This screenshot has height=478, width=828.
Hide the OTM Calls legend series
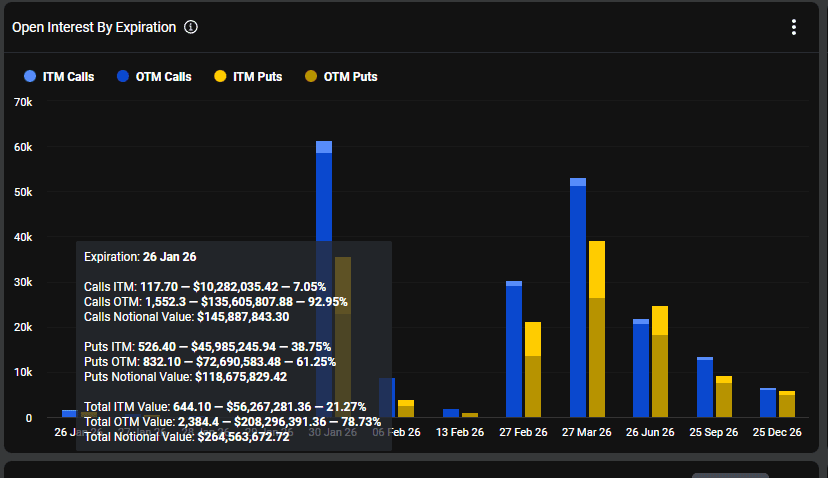click(x=154, y=77)
